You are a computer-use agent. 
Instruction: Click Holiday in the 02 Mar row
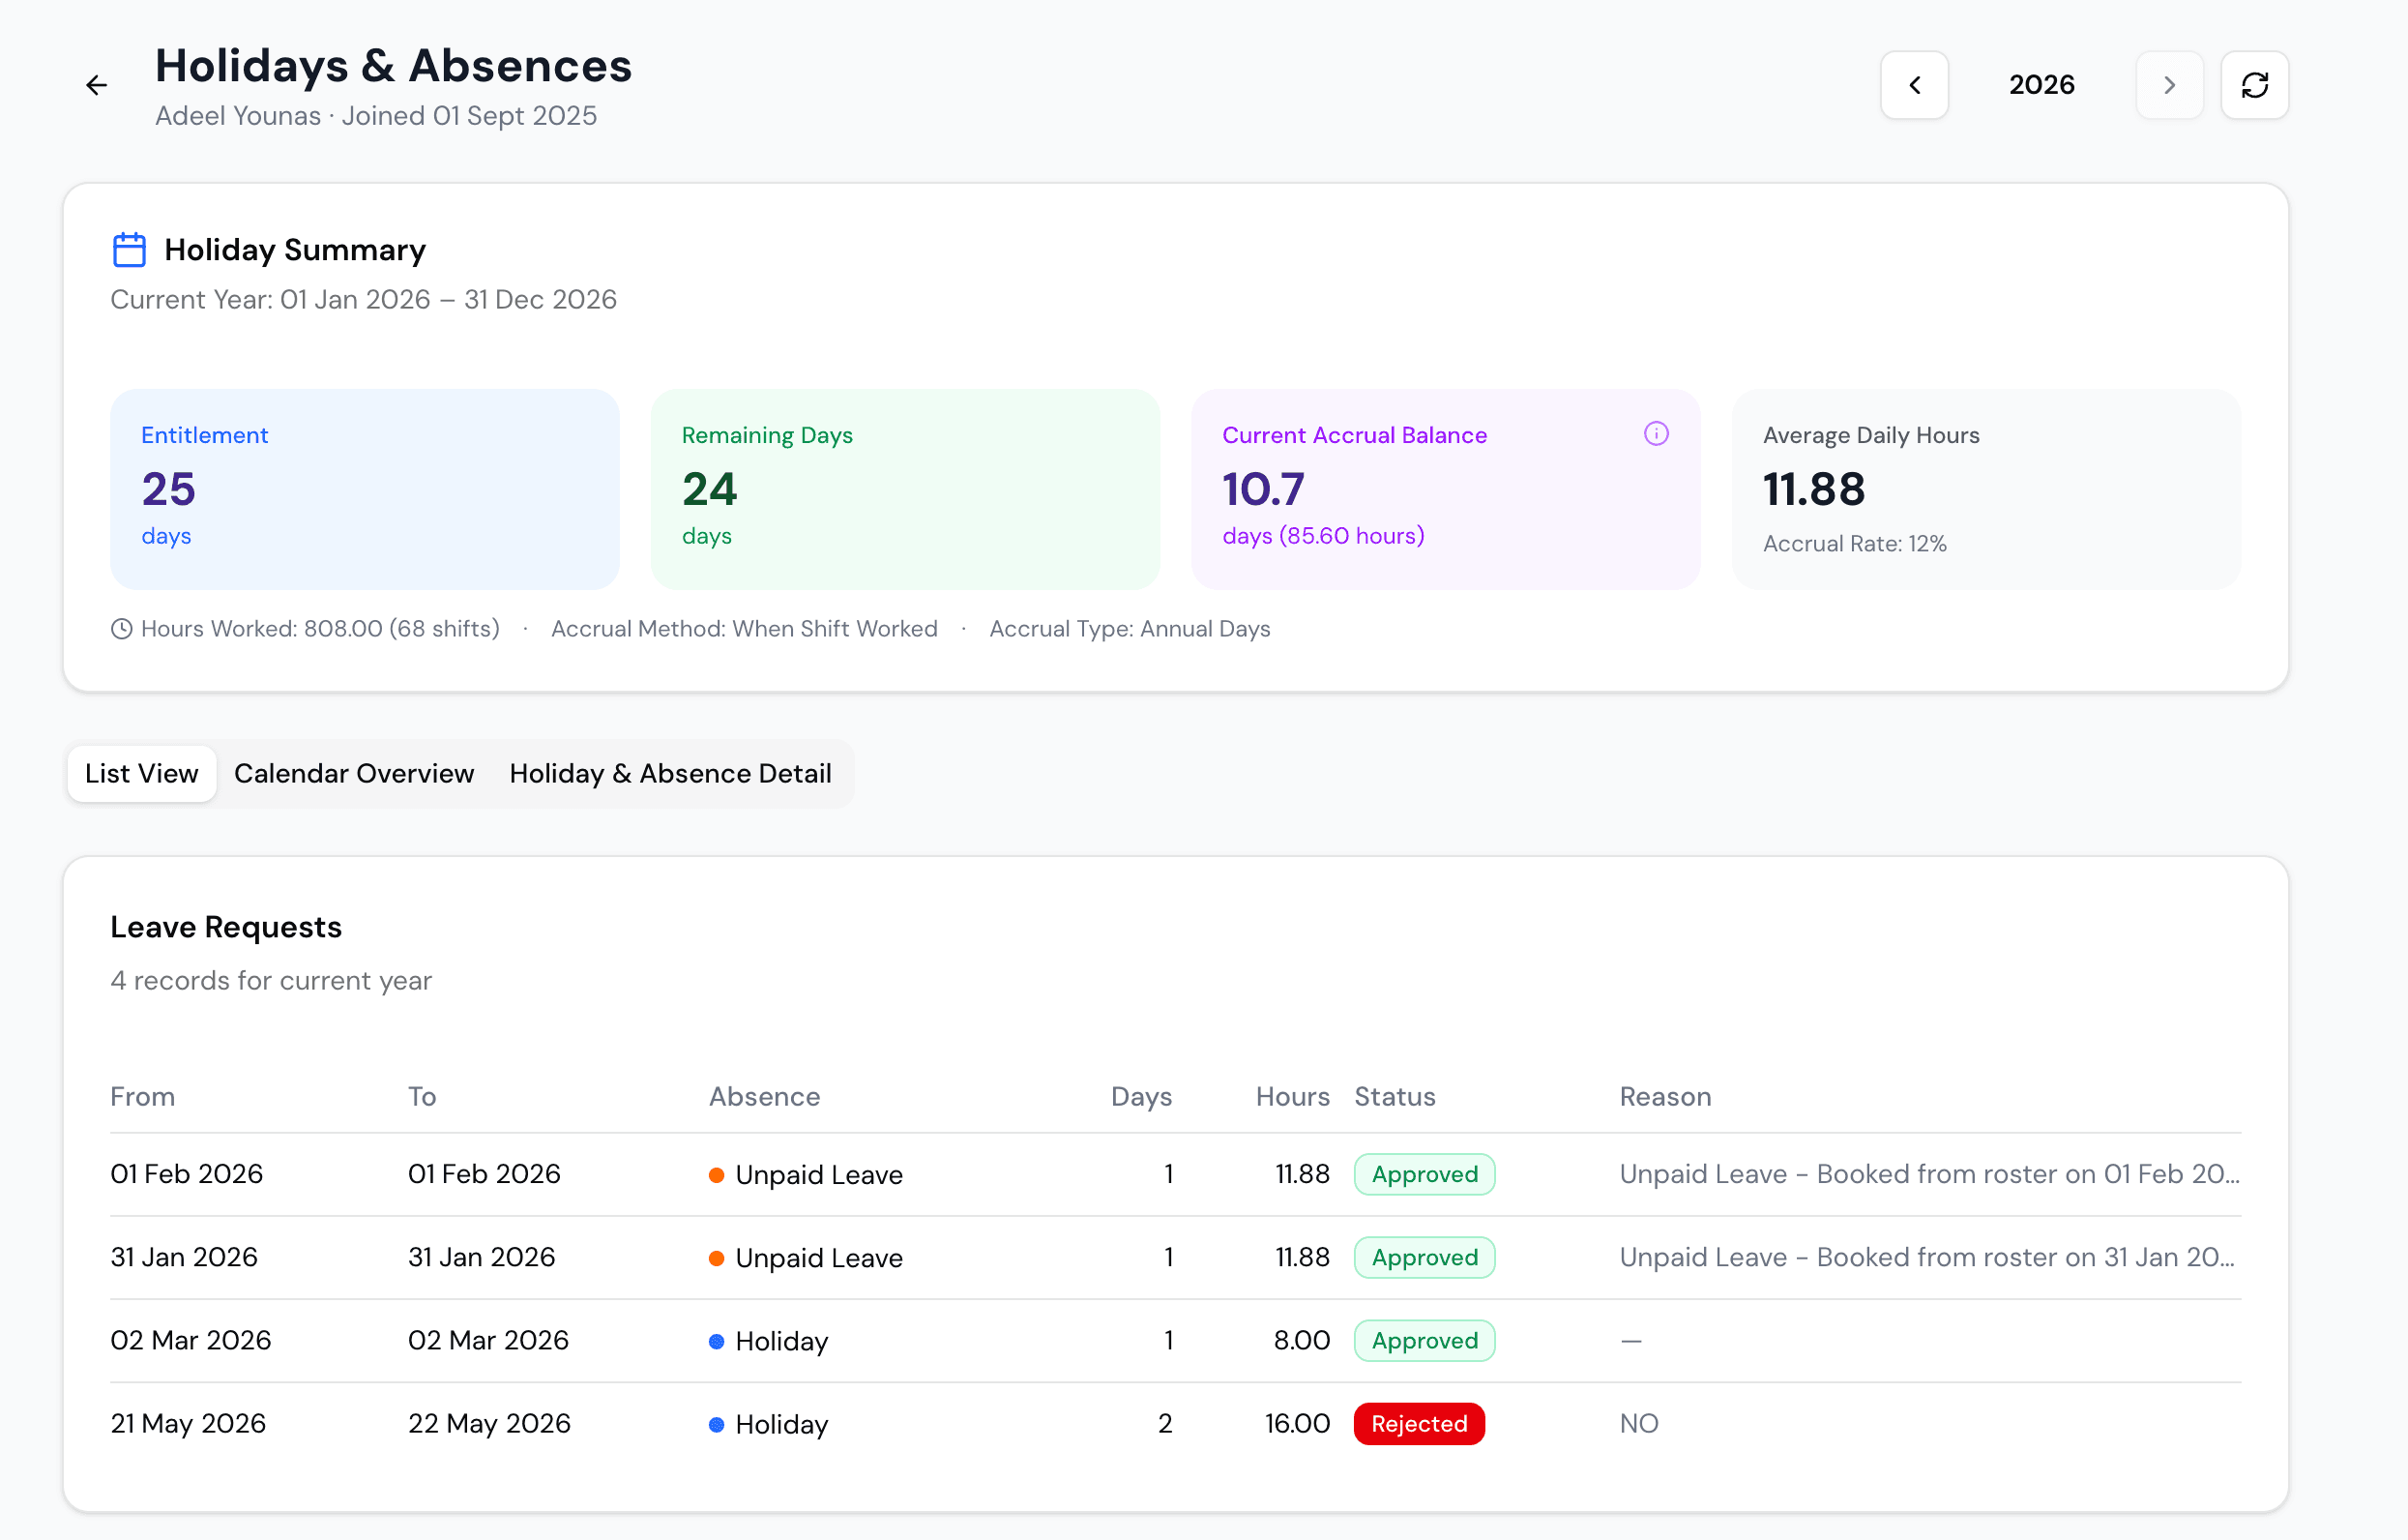(x=781, y=1341)
